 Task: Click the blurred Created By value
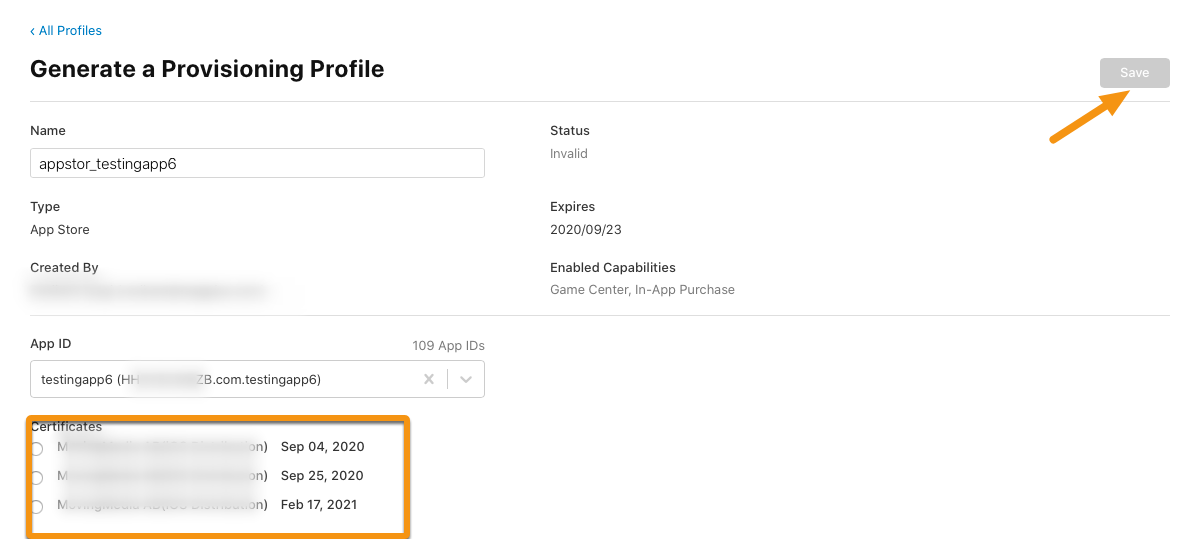pyautogui.click(x=148, y=289)
